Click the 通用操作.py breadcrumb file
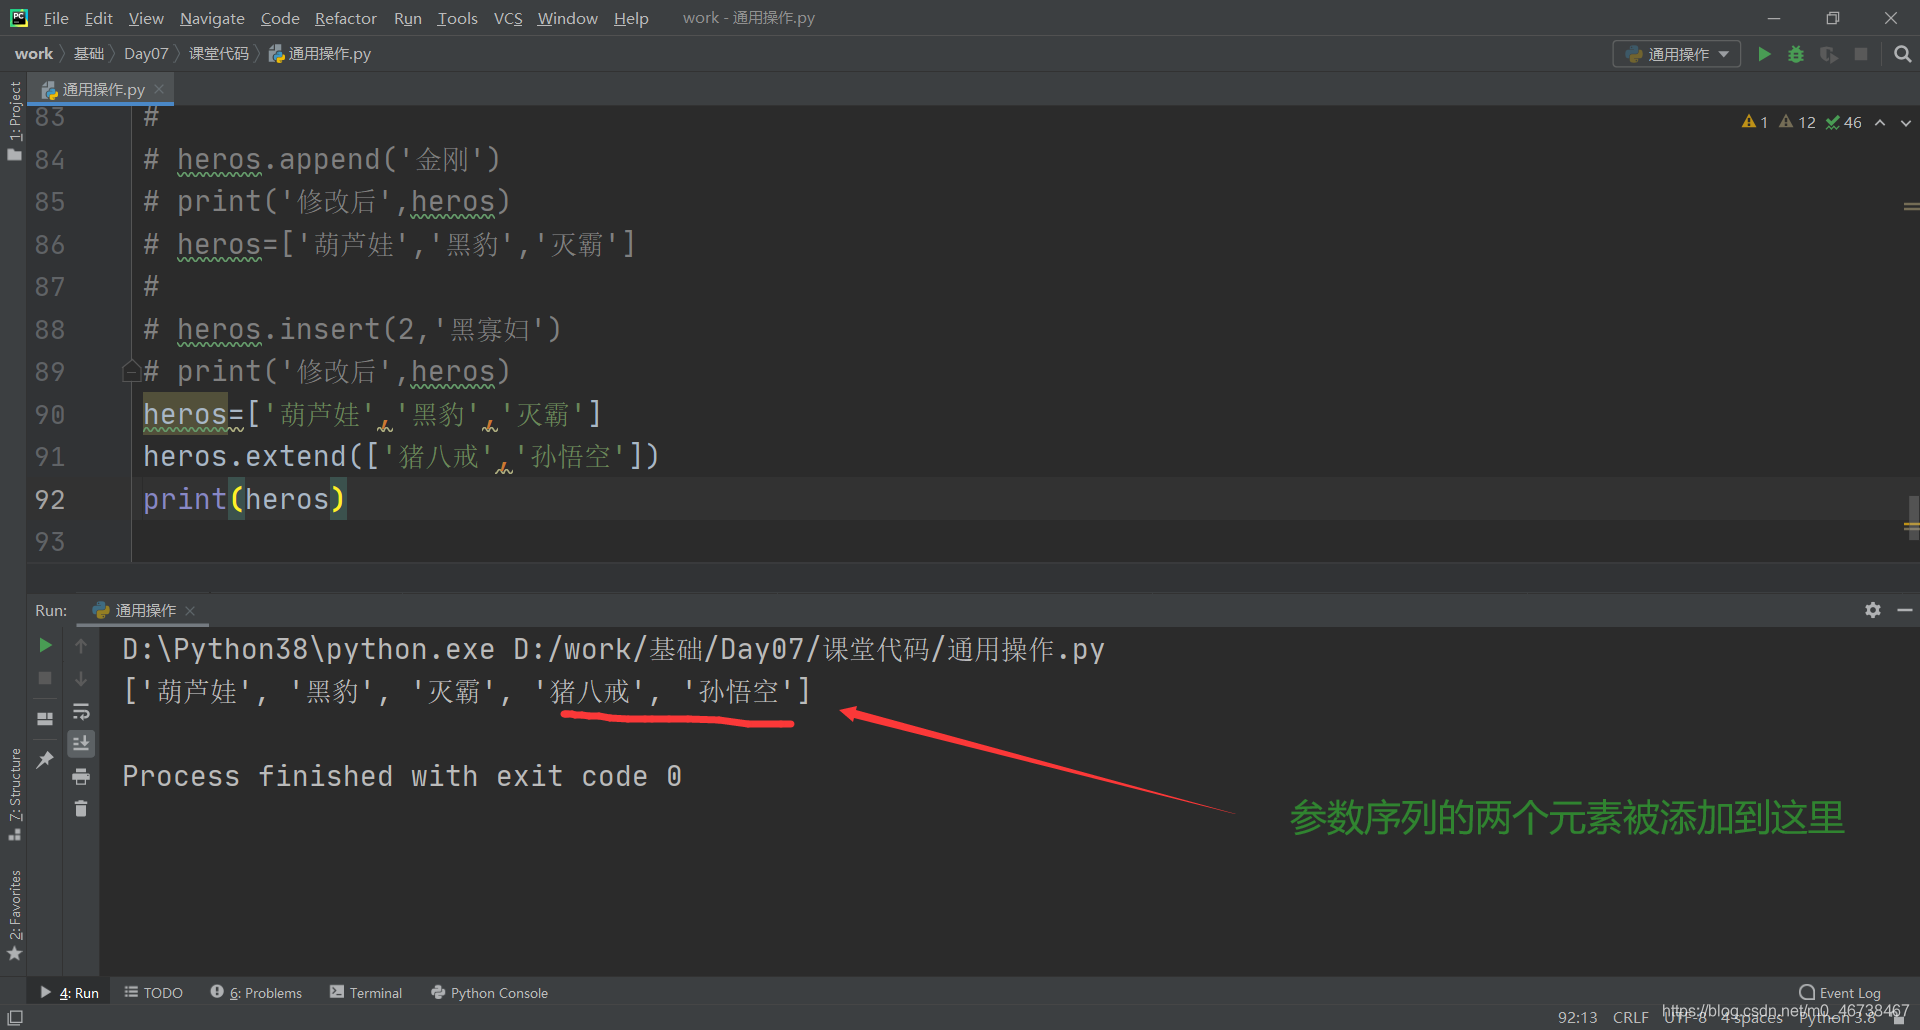1920x1030 pixels. point(320,54)
